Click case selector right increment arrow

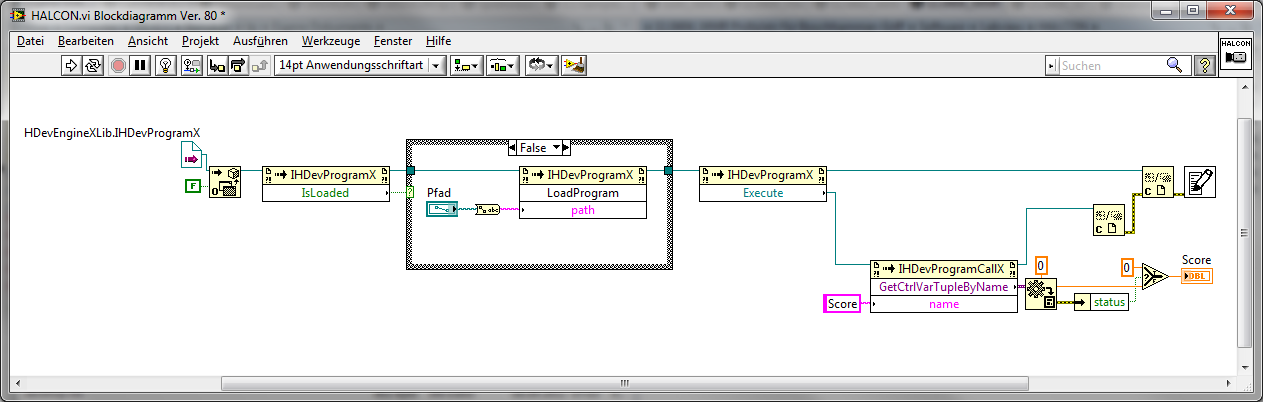[x=565, y=147]
